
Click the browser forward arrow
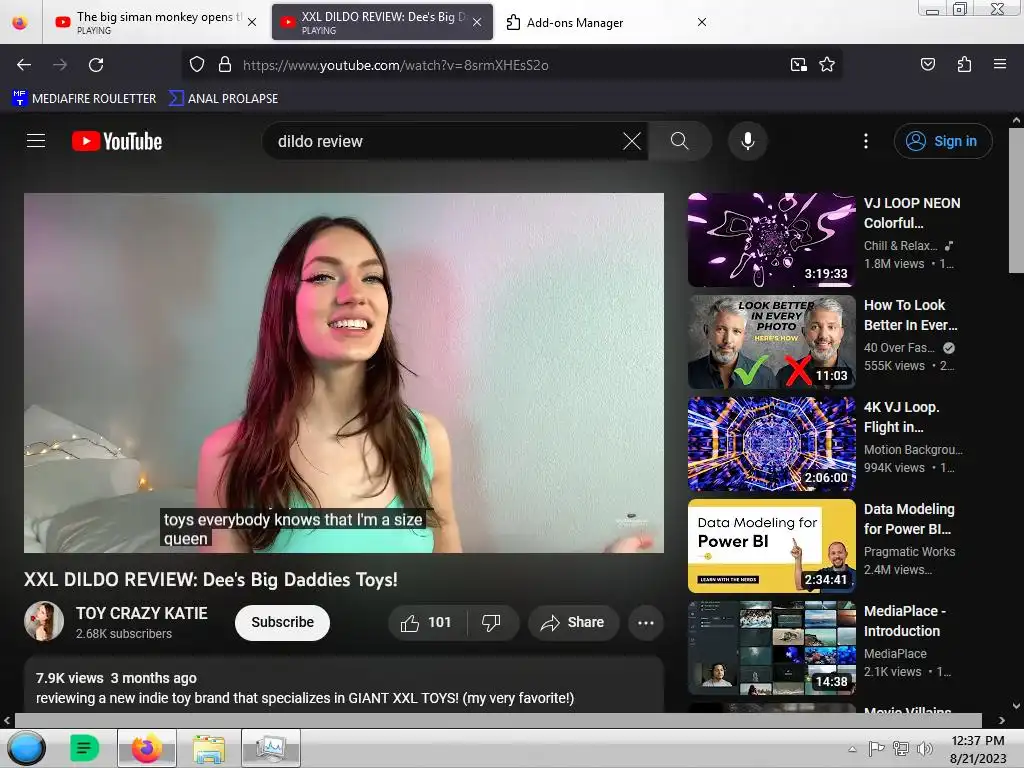(x=60, y=65)
